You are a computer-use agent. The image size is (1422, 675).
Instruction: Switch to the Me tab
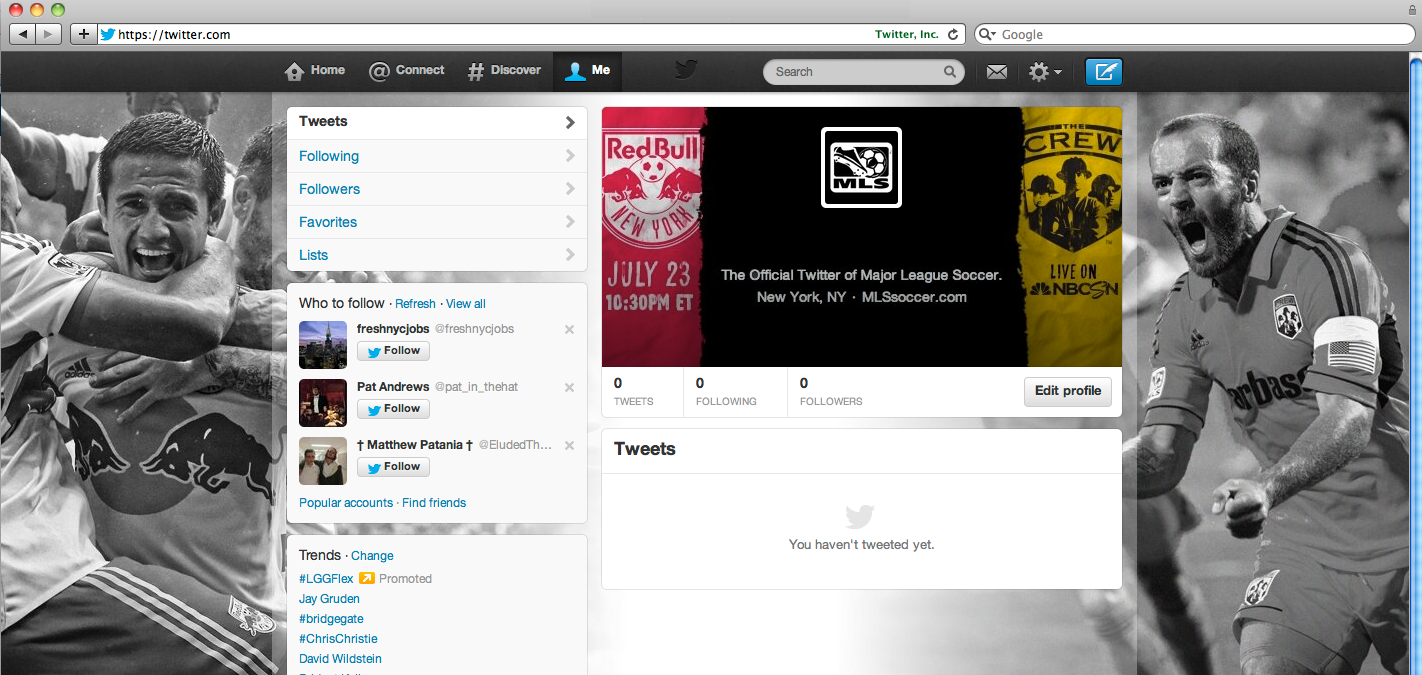pyautogui.click(x=587, y=71)
